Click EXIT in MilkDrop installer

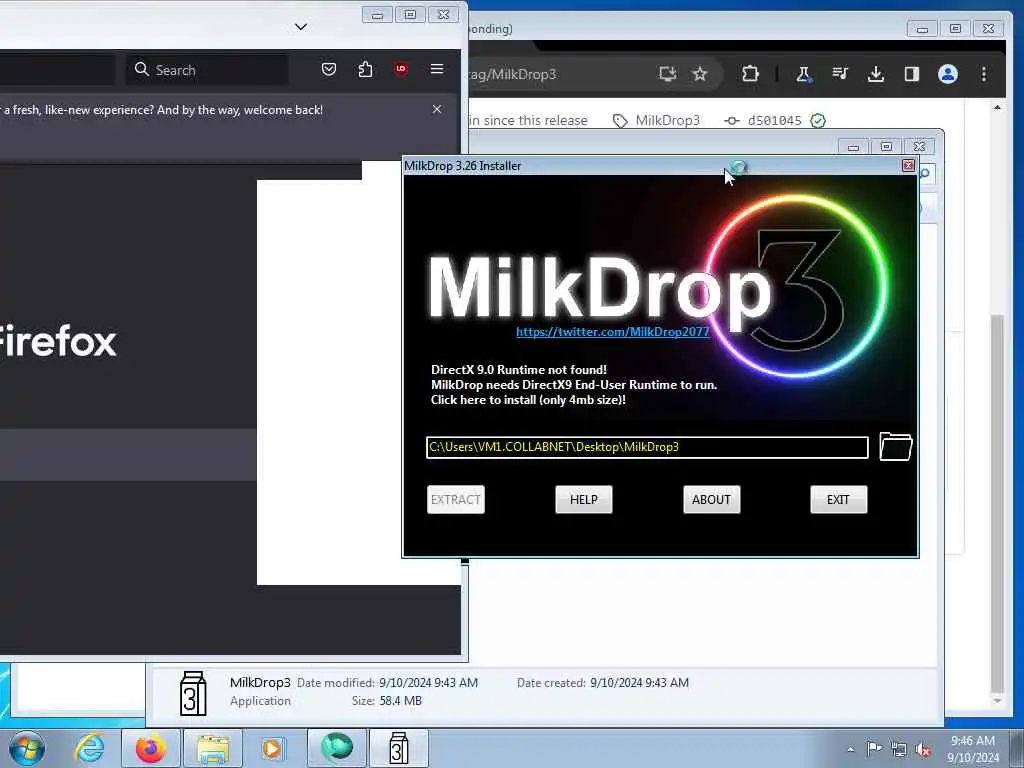839,500
